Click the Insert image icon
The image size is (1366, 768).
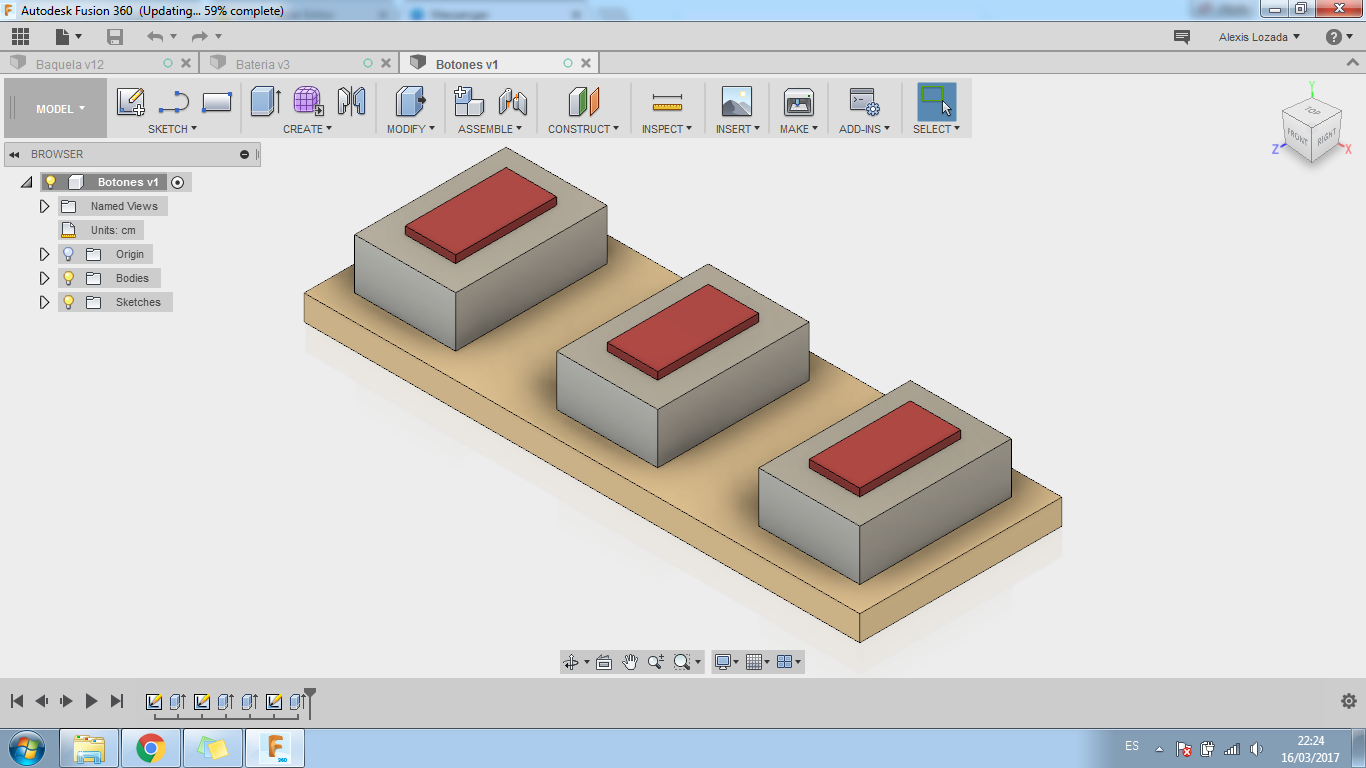[737, 102]
